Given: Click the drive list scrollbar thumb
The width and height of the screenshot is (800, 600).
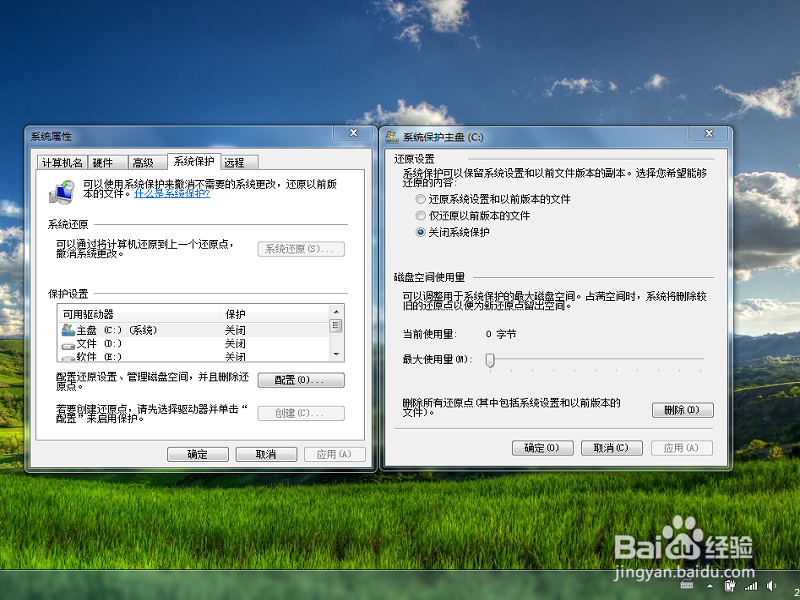Looking at the screenshot, I should (x=336, y=326).
